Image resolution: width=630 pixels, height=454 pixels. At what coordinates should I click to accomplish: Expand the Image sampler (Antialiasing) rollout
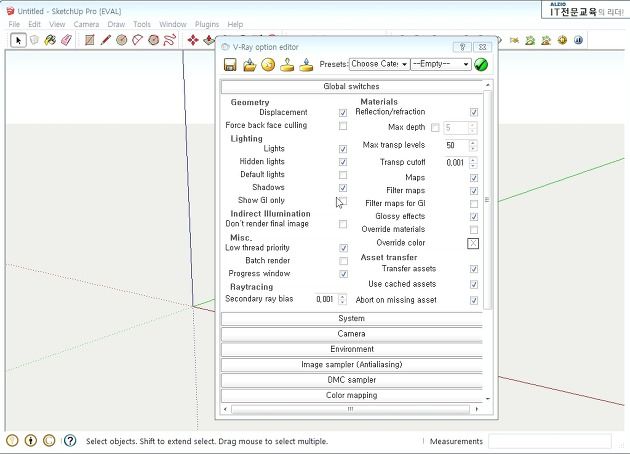(x=352, y=364)
